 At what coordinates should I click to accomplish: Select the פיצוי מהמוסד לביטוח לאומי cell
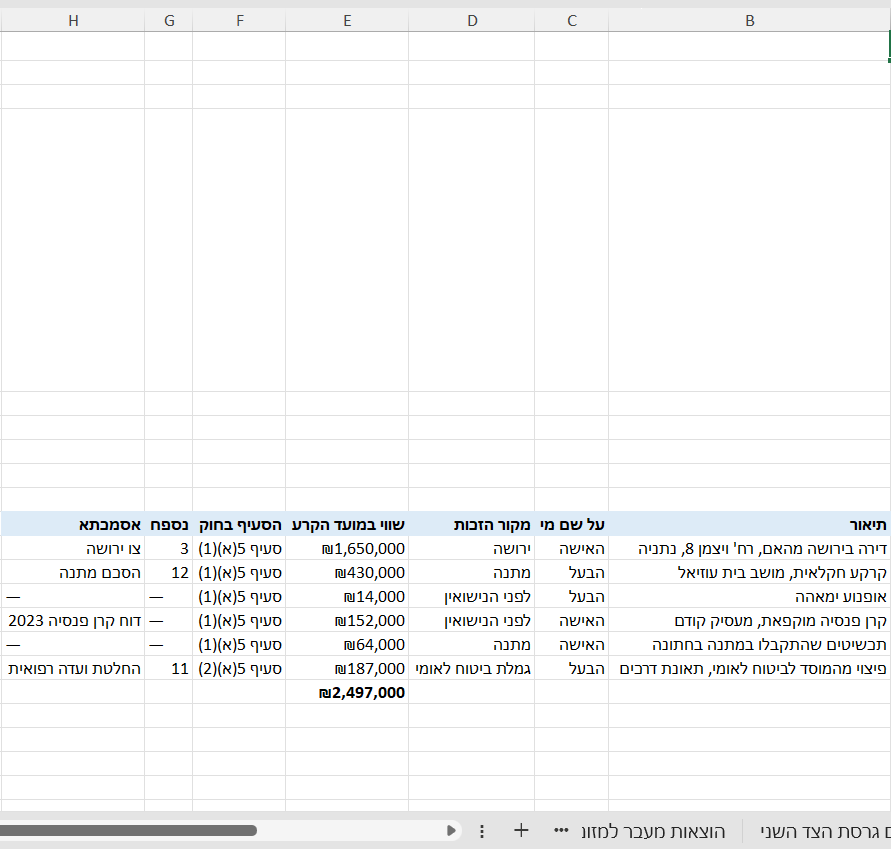[x=749, y=668]
